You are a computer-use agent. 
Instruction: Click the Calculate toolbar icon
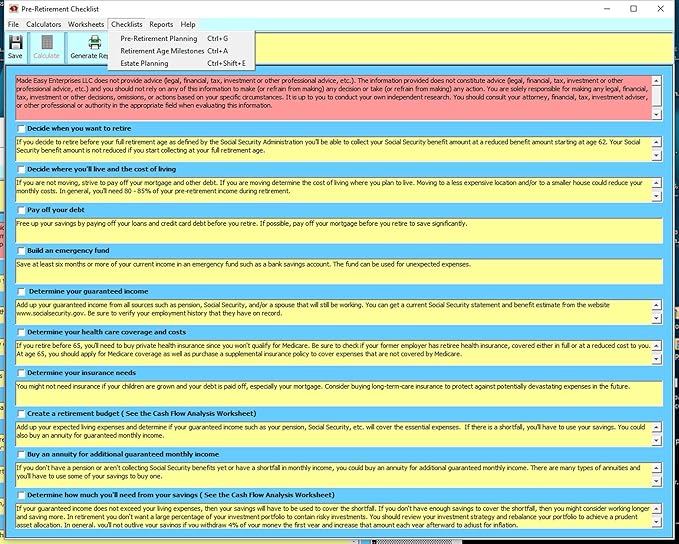pos(46,43)
